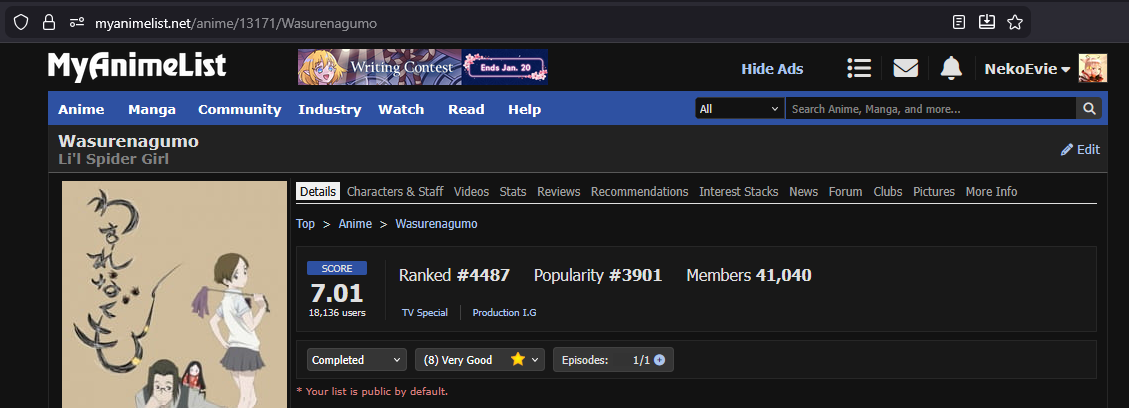Screen dimensions: 1129x408
Task: Click the Wasurenagumo breadcrumb link
Action: (436, 224)
